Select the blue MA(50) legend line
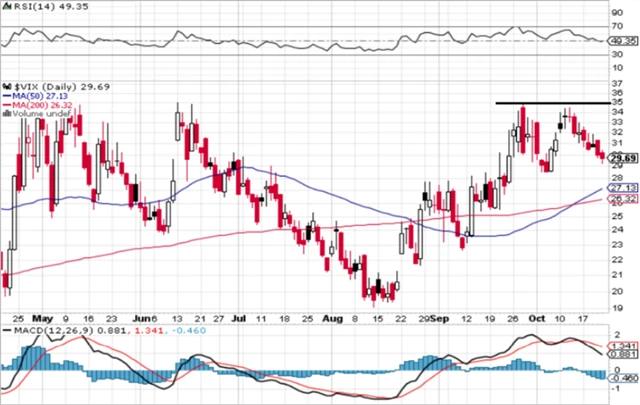 [7, 96]
